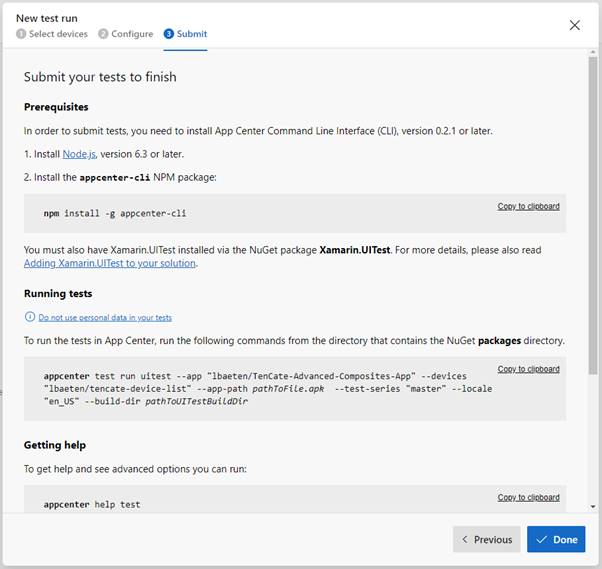Screen dimensions: 602x569
Task: Click the step 2 circle icon
Action: tap(103, 34)
